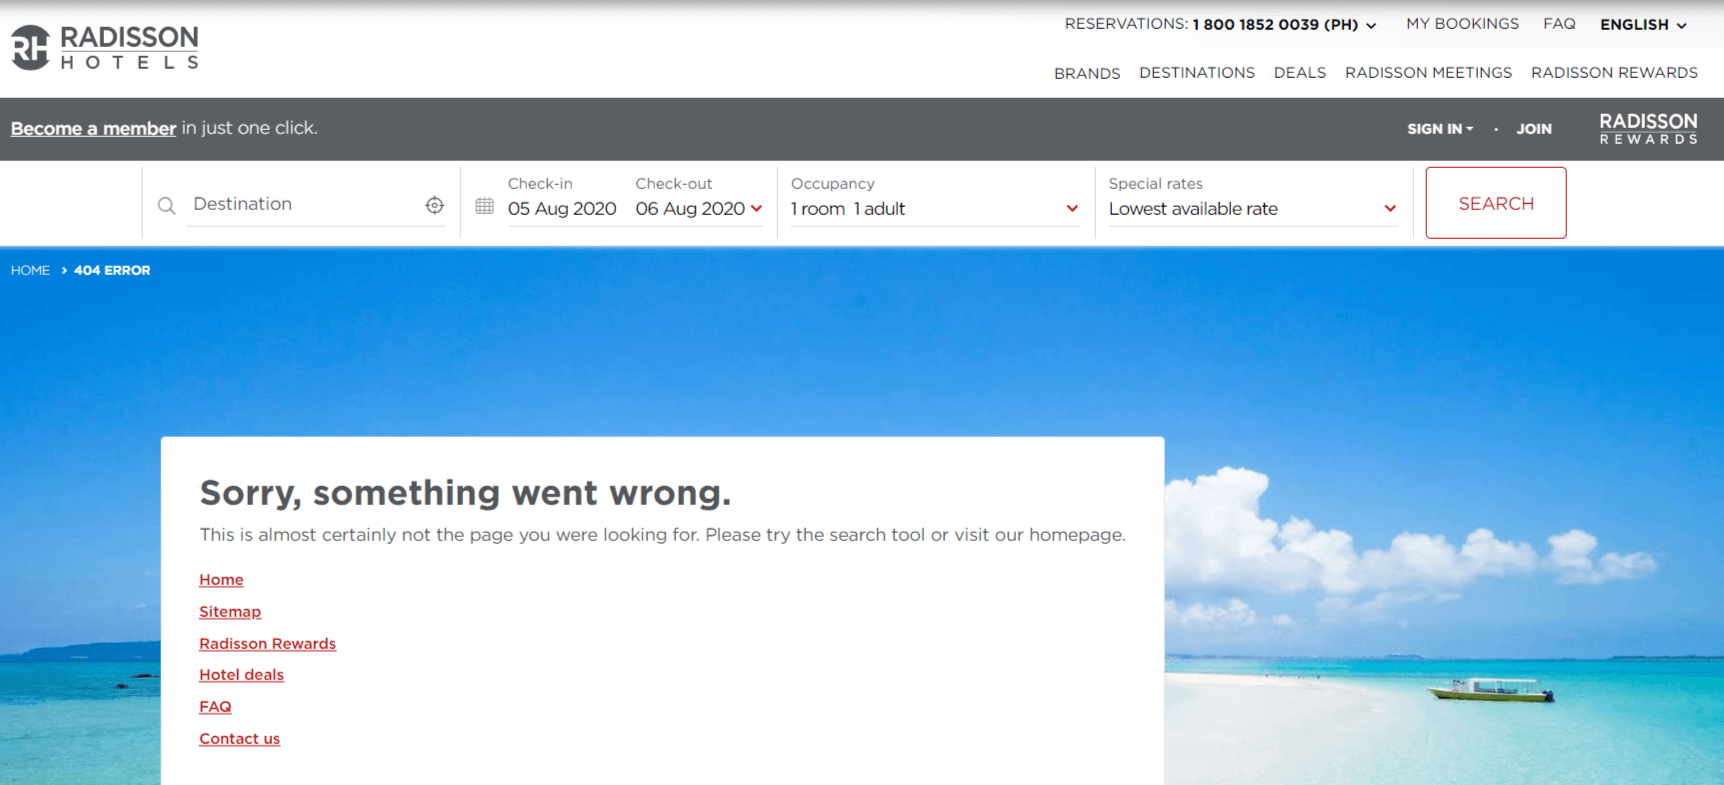Viewport: 1724px width, 785px height.
Task: Use current location crosshair icon
Action: click(434, 205)
